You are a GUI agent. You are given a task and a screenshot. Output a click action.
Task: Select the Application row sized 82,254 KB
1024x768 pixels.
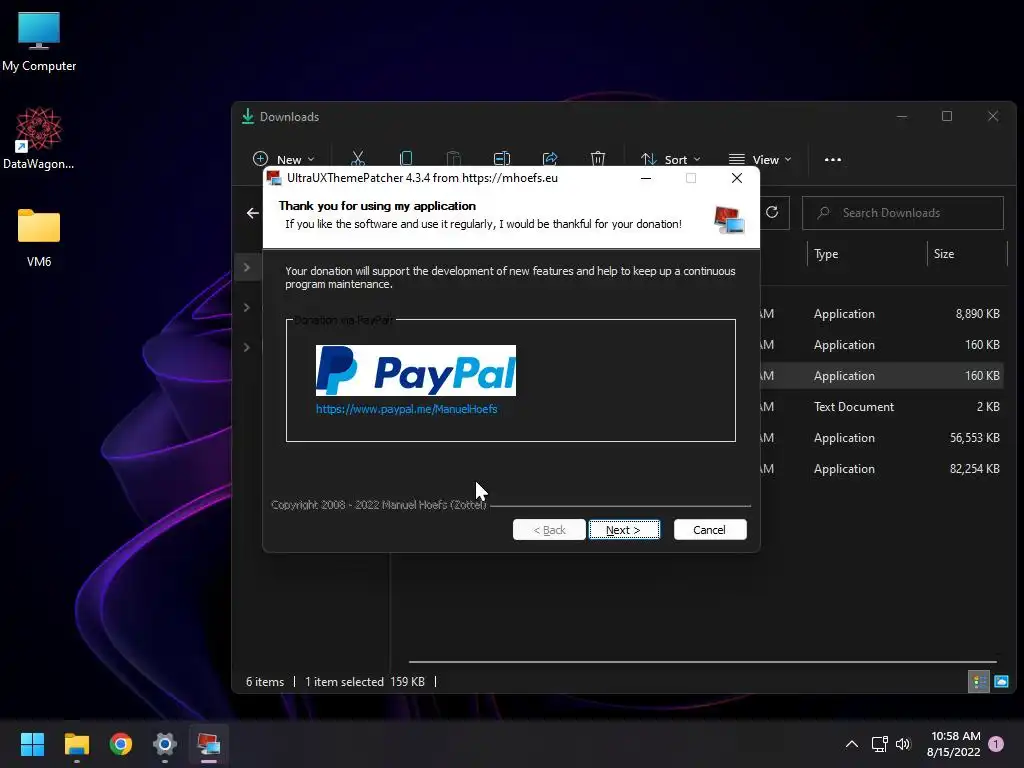point(882,468)
